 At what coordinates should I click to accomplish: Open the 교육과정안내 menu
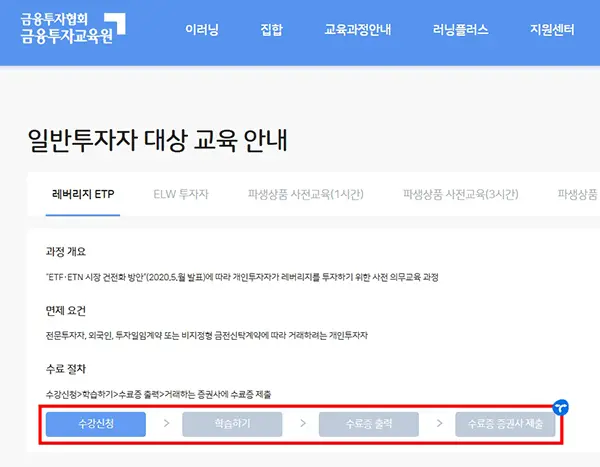[357, 29]
